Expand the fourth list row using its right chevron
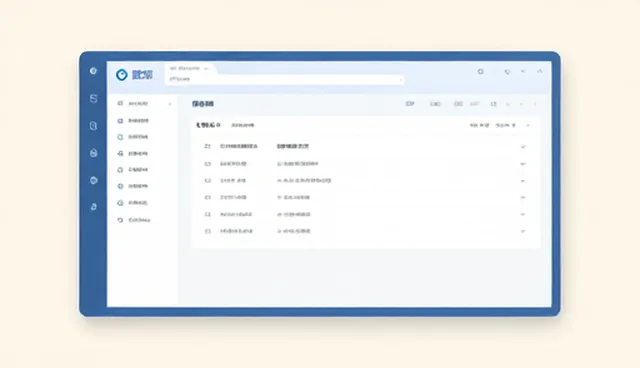Viewport: 640px width, 368px height. [523, 197]
